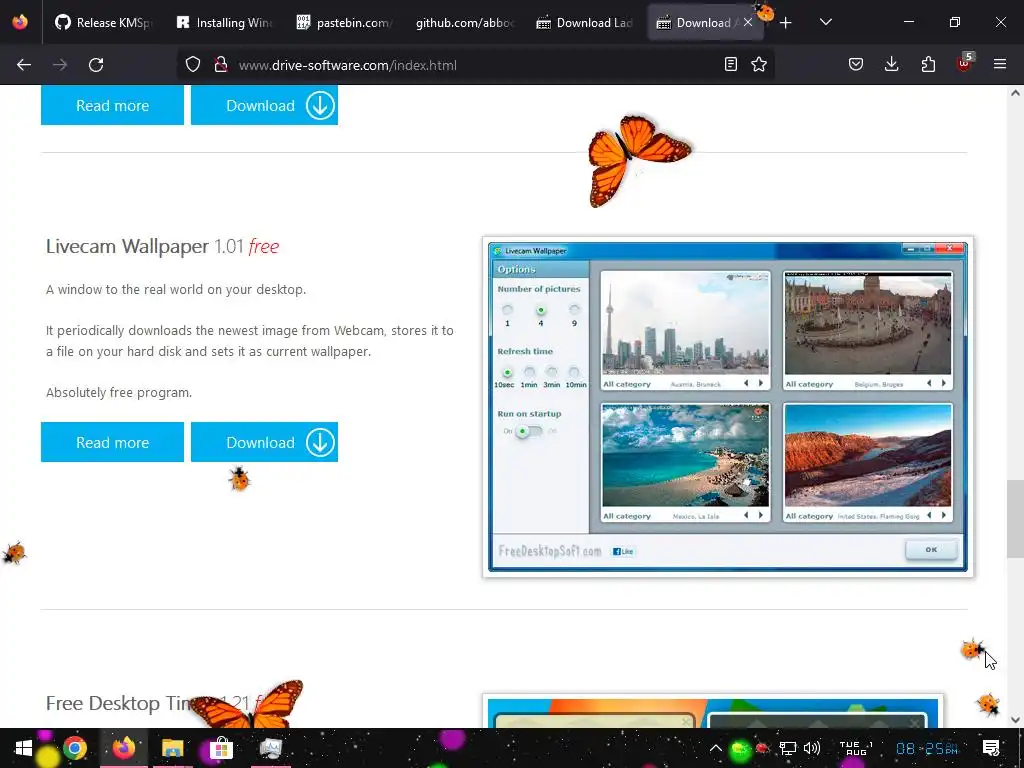The height and width of the screenshot is (768, 1024).
Task: Close the active Download tab
Action: coord(748,22)
